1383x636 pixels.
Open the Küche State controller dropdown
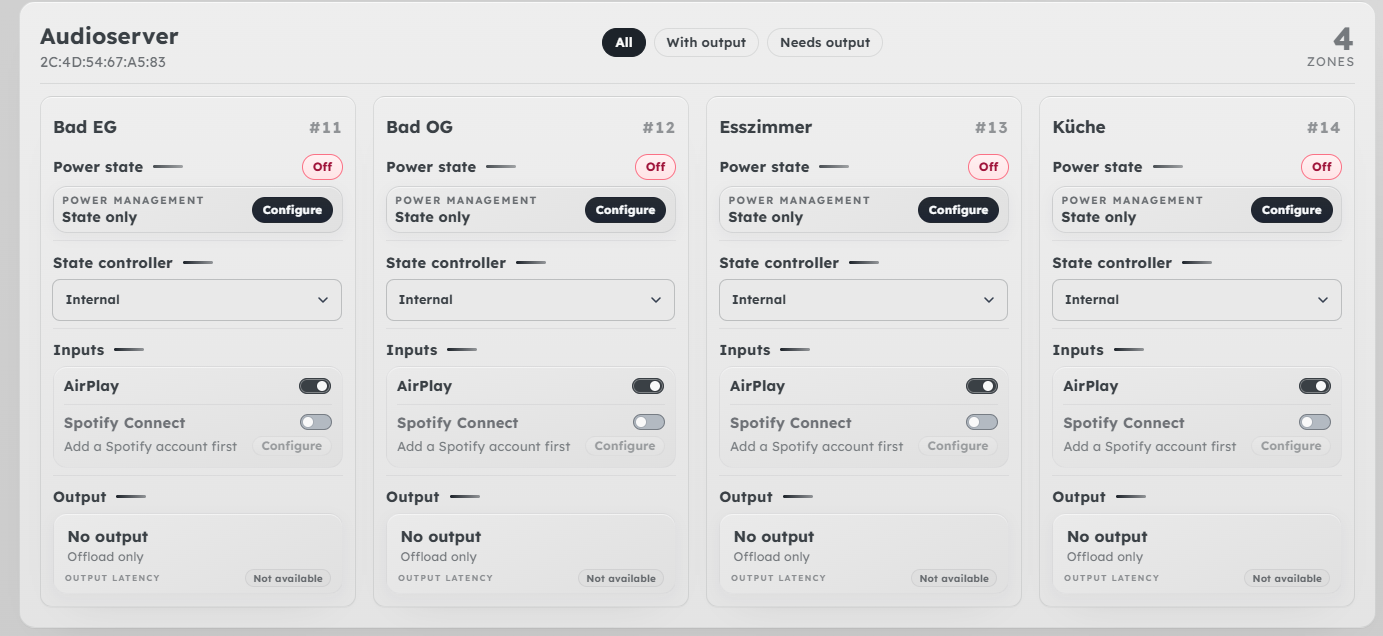[1196, 300]
